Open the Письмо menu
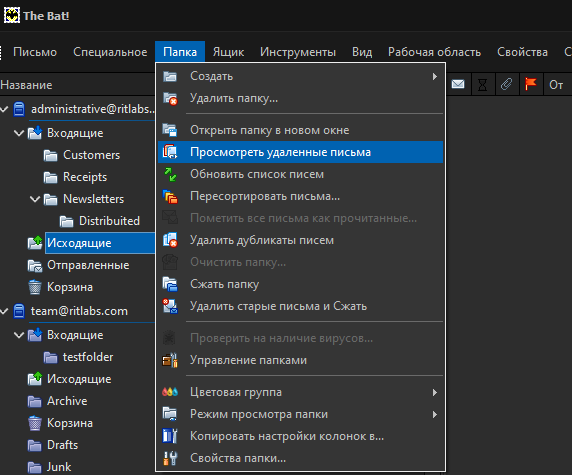 click(x=35, y=52)
